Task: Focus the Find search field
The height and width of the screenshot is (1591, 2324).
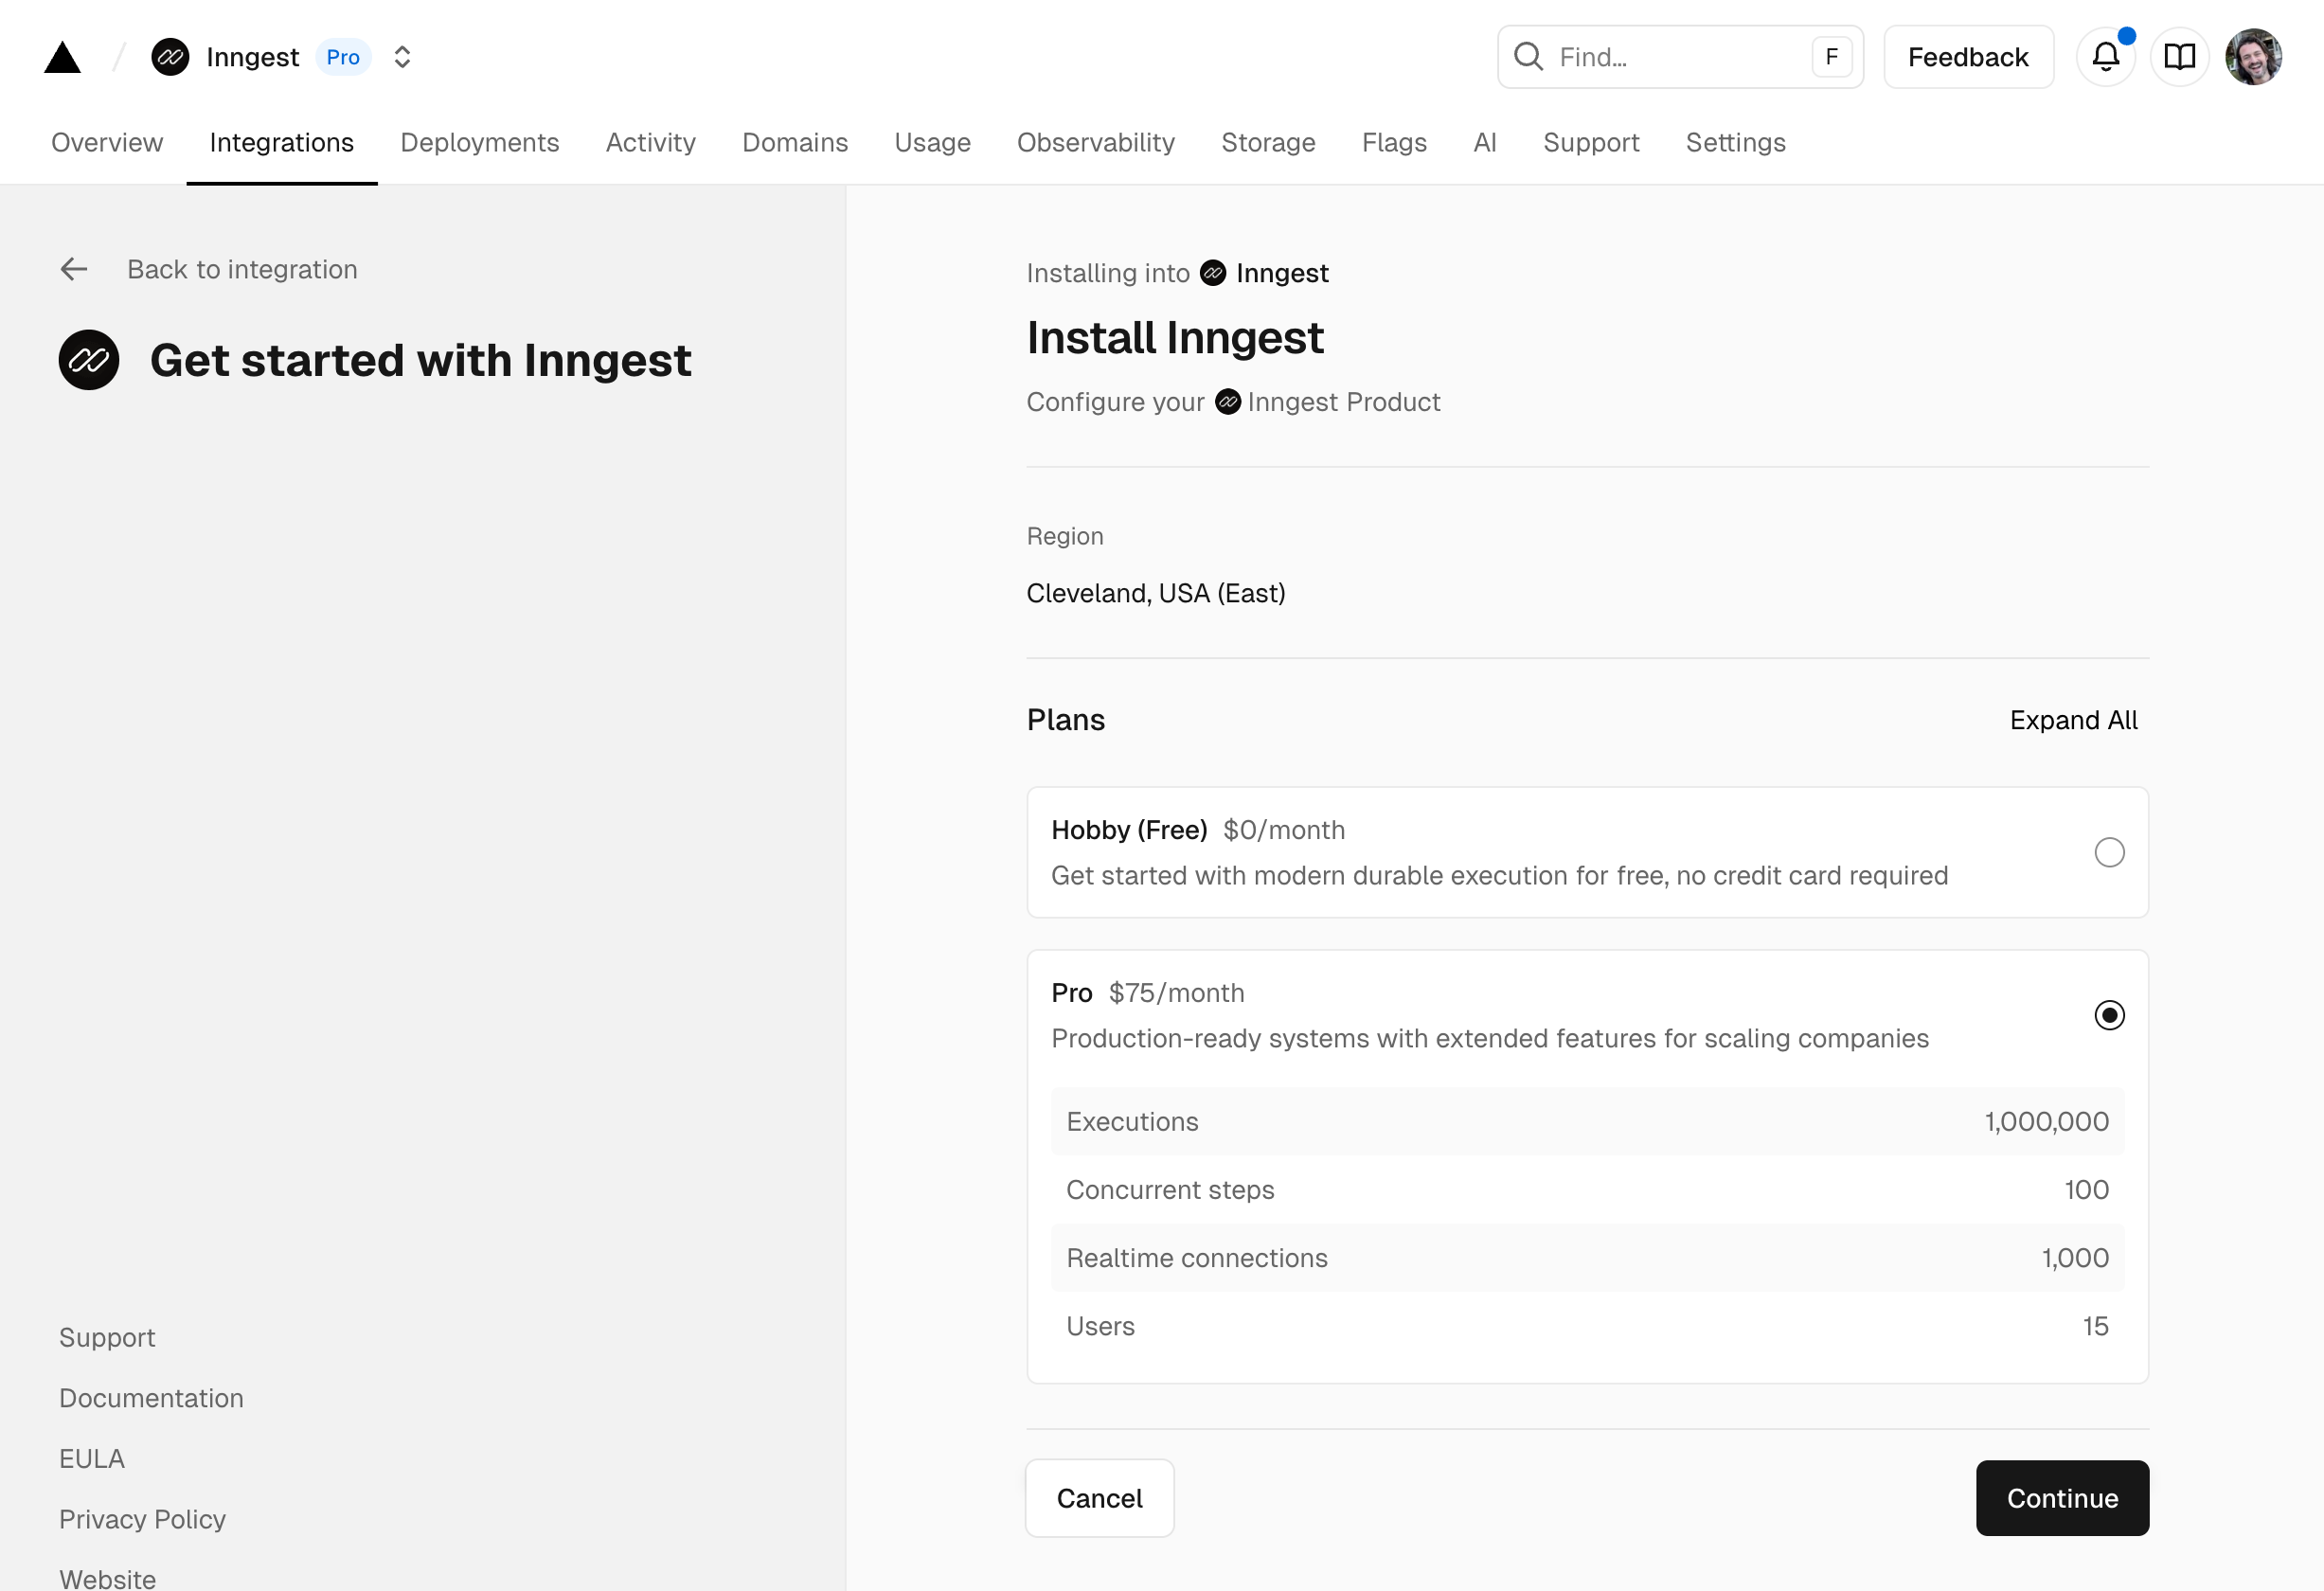Action: coord(1680,57)
